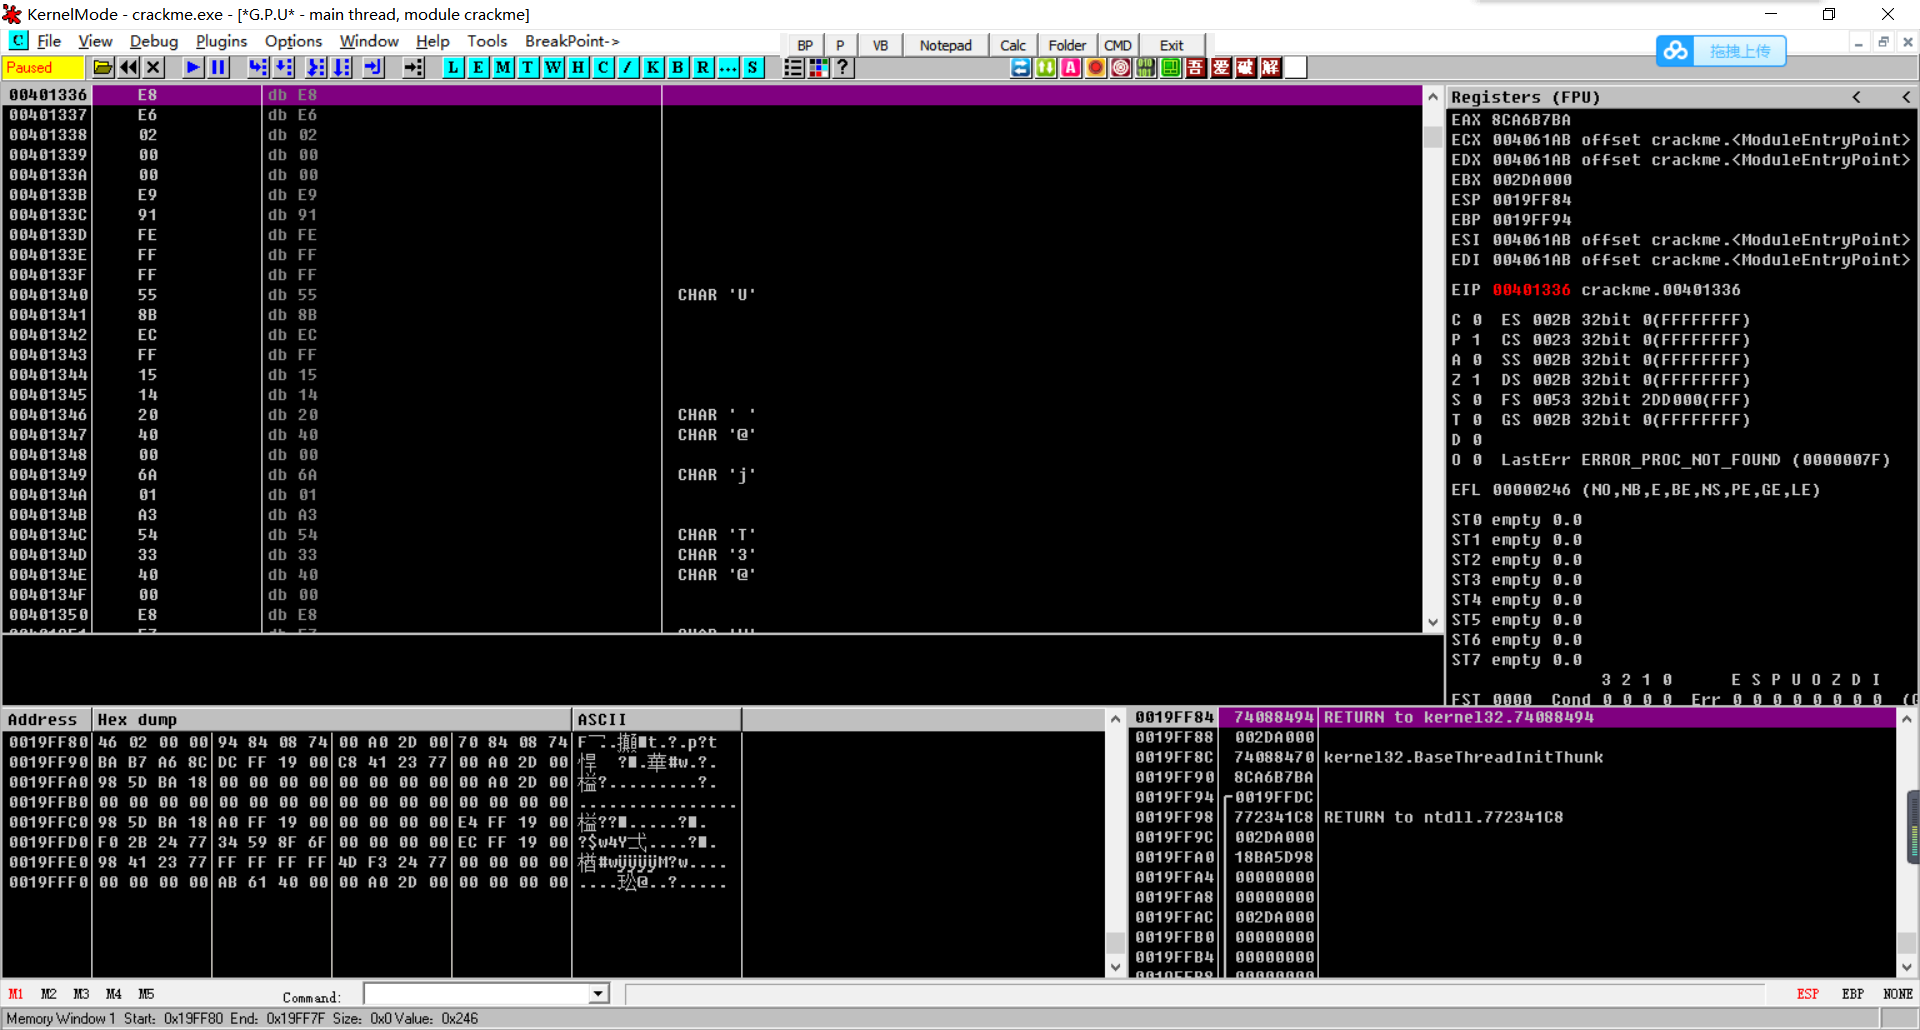Open the Options menu
This screenshot has height=1030, width=1920.
[x=293, y=41]
